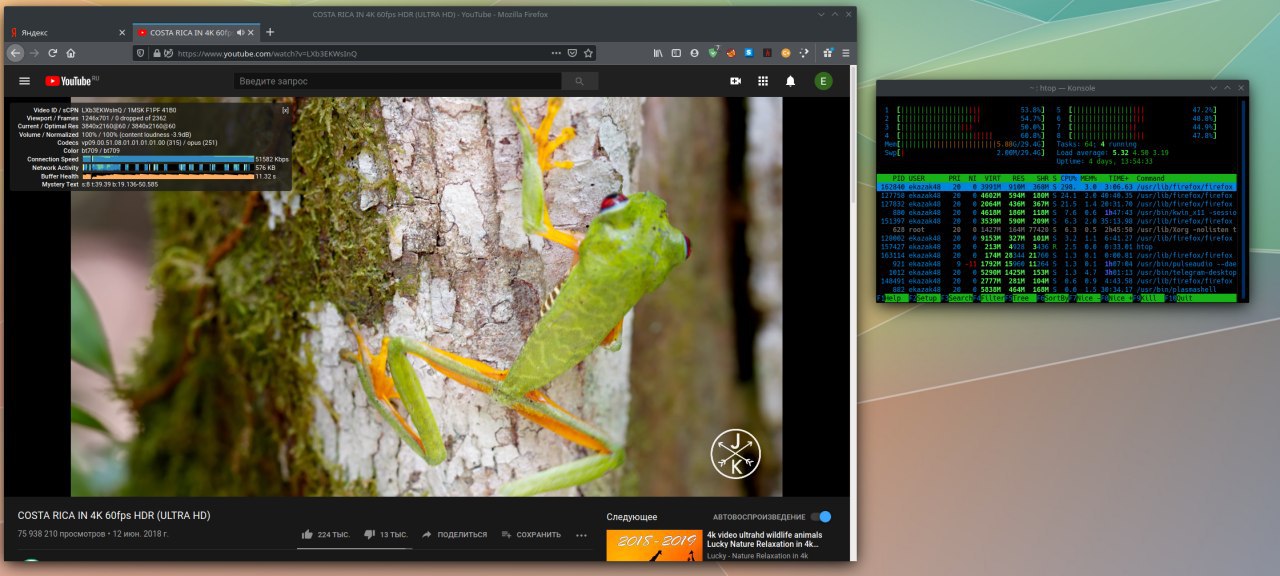Open page actions three-dot menu in address bar

(556, 53)
